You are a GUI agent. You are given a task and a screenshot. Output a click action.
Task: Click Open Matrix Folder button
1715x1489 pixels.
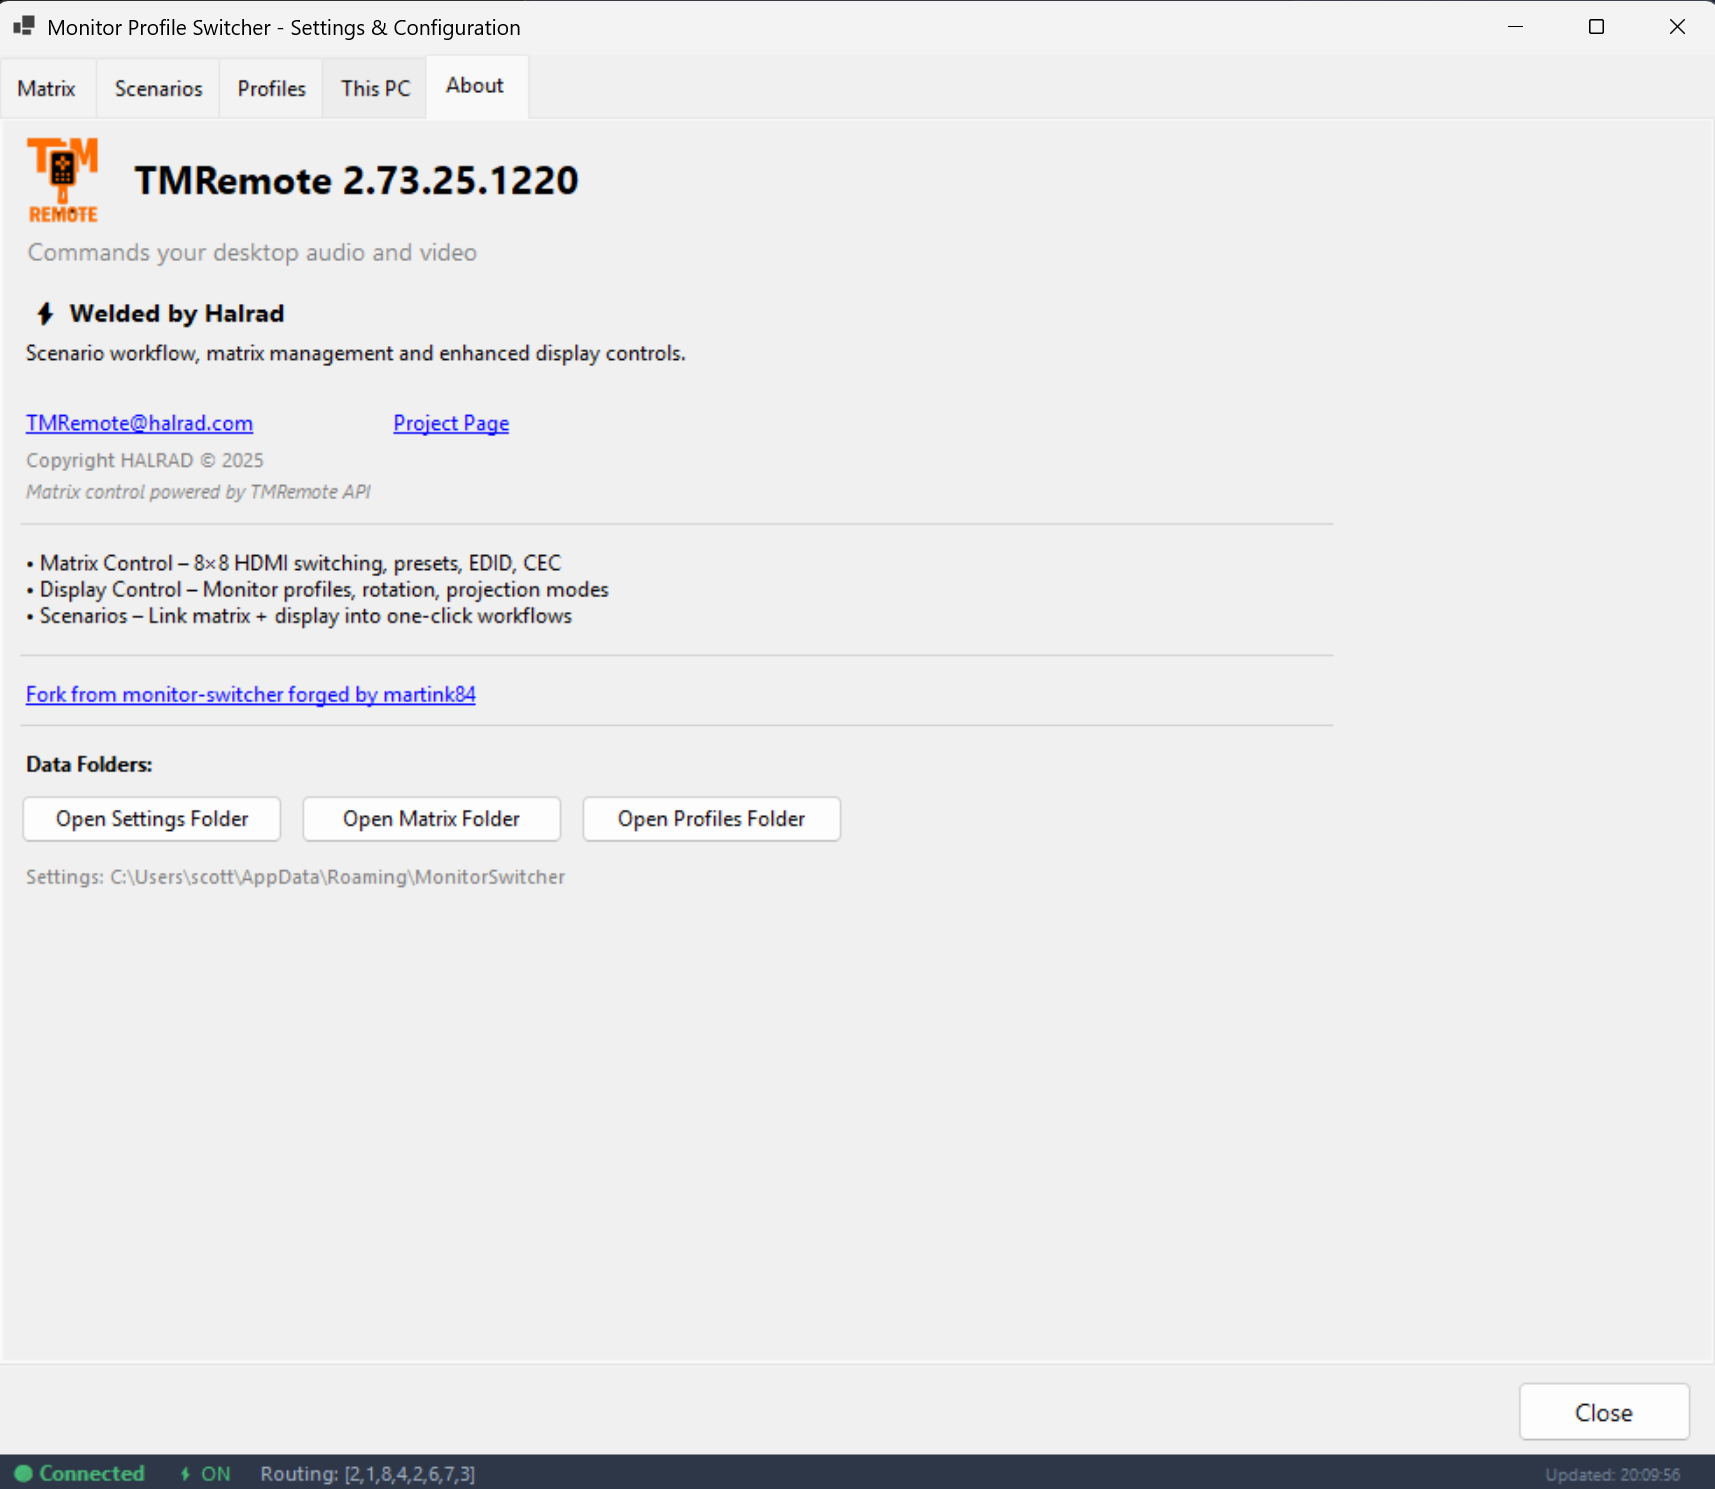pyautogui.click(x=431, y=819)
